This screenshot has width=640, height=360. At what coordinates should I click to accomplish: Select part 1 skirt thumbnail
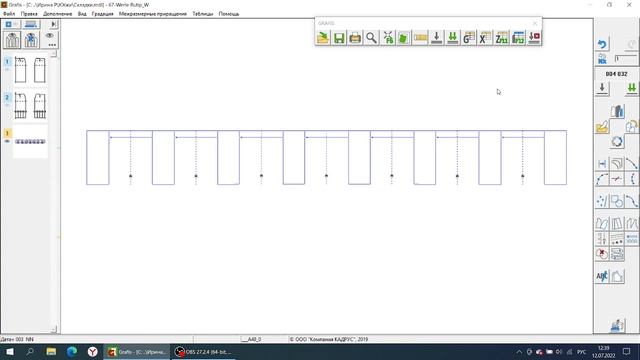coord(30,70)
